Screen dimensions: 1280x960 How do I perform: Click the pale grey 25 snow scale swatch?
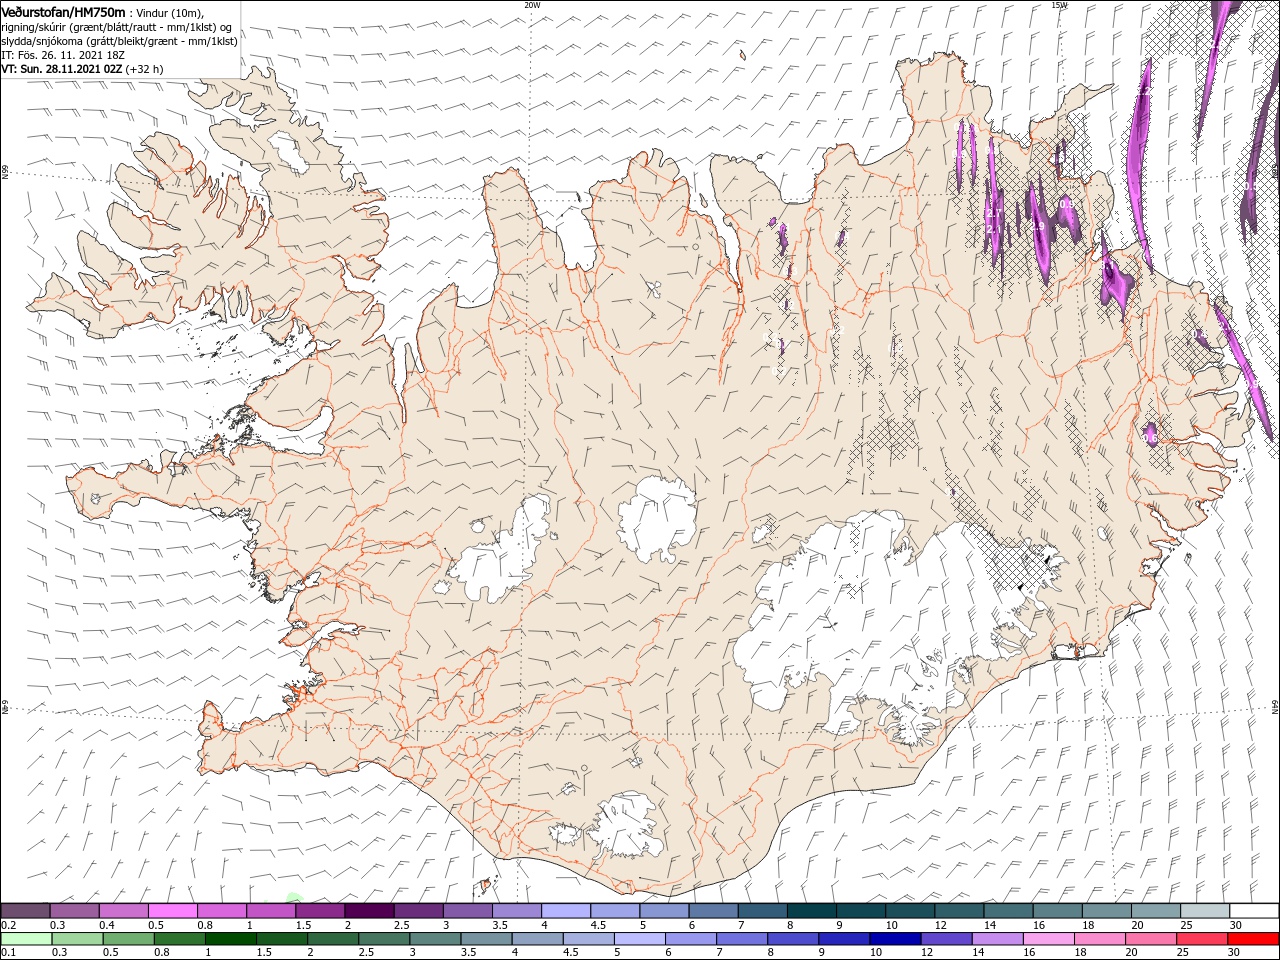click(x=1205, y=910)
